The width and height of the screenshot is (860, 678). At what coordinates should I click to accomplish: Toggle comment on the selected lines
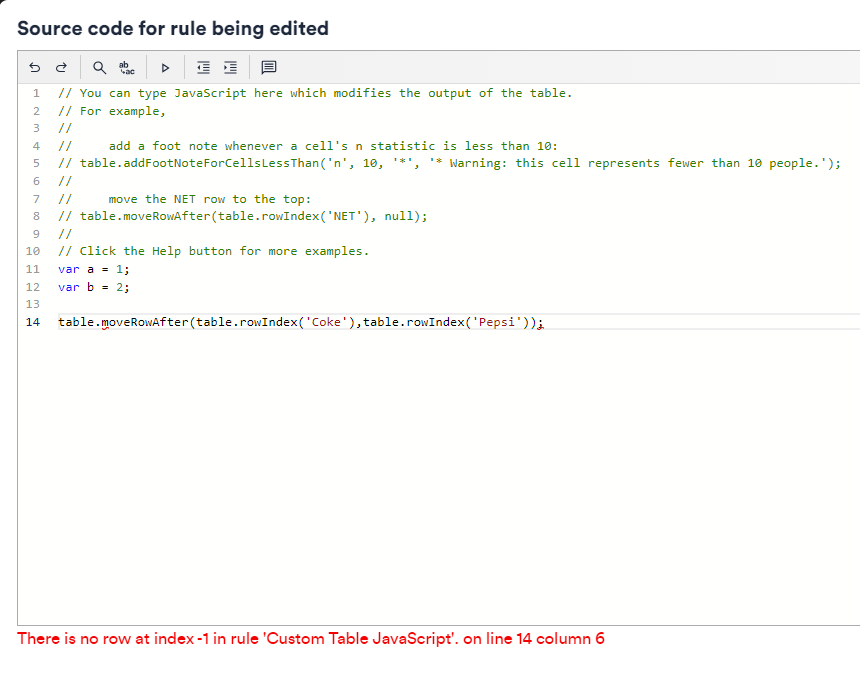pos(269,67)
